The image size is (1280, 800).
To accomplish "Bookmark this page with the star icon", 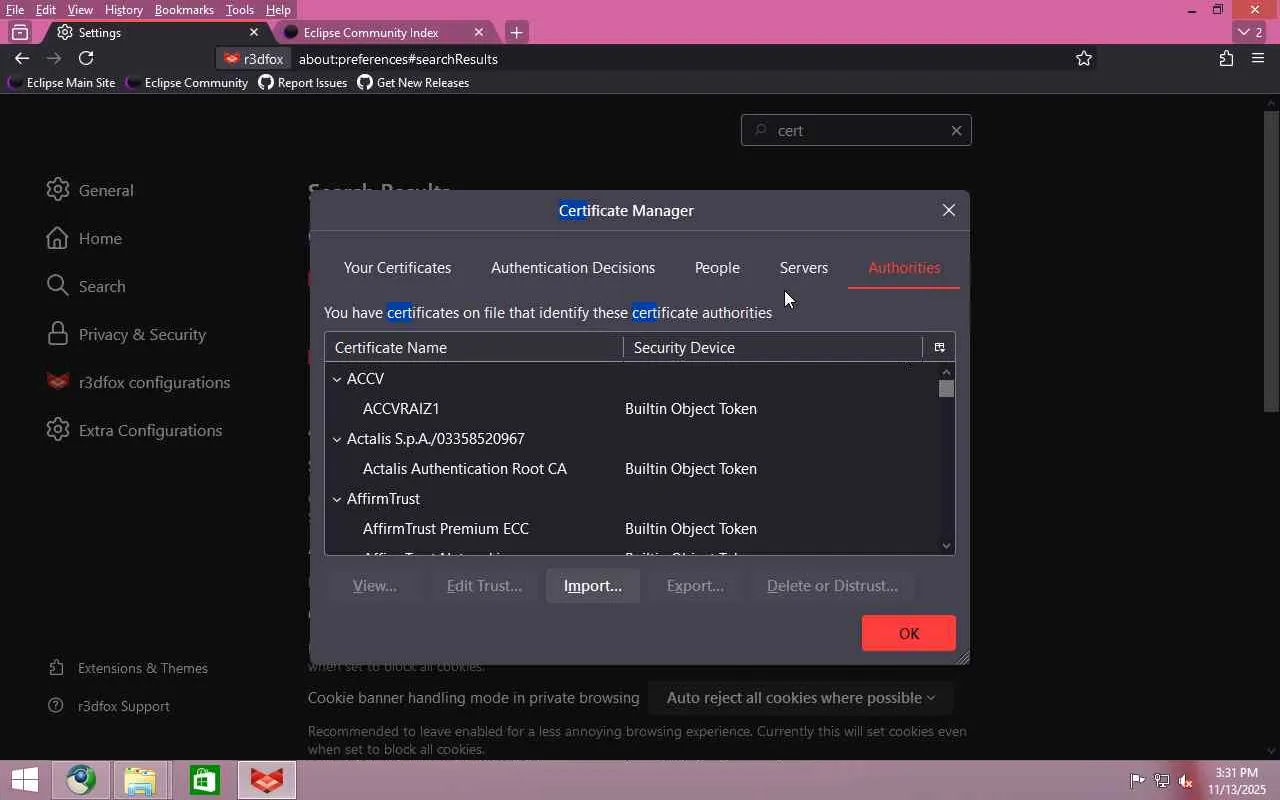I will [x=1084, y=58].
